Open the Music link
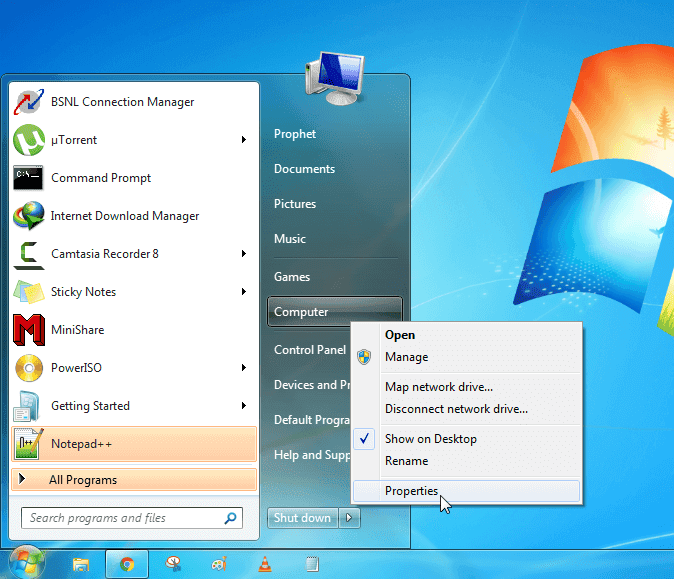 coord(290,239)
